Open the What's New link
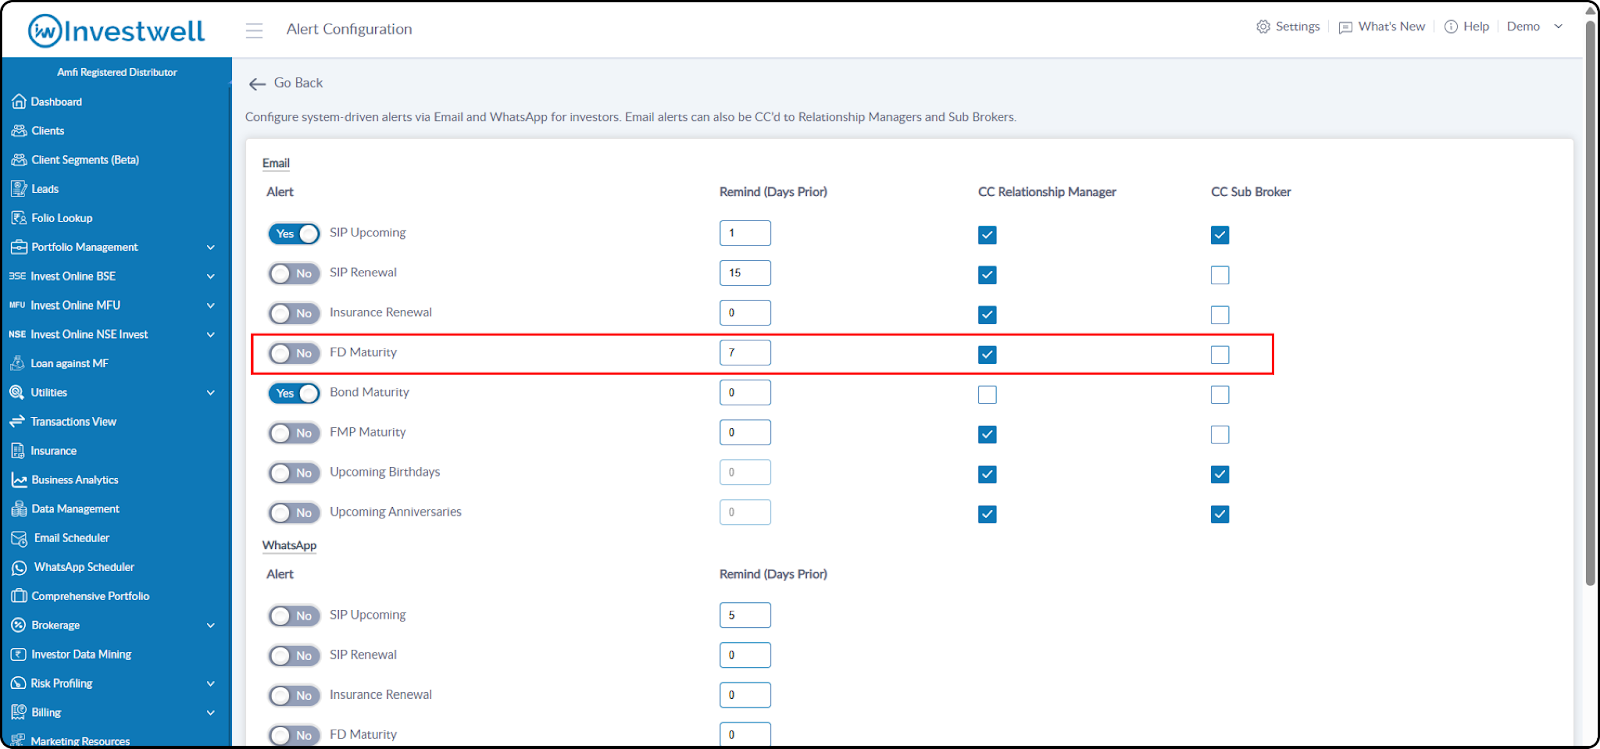The width and height of the screenshot is (1600, 749). pos(1391,27)
